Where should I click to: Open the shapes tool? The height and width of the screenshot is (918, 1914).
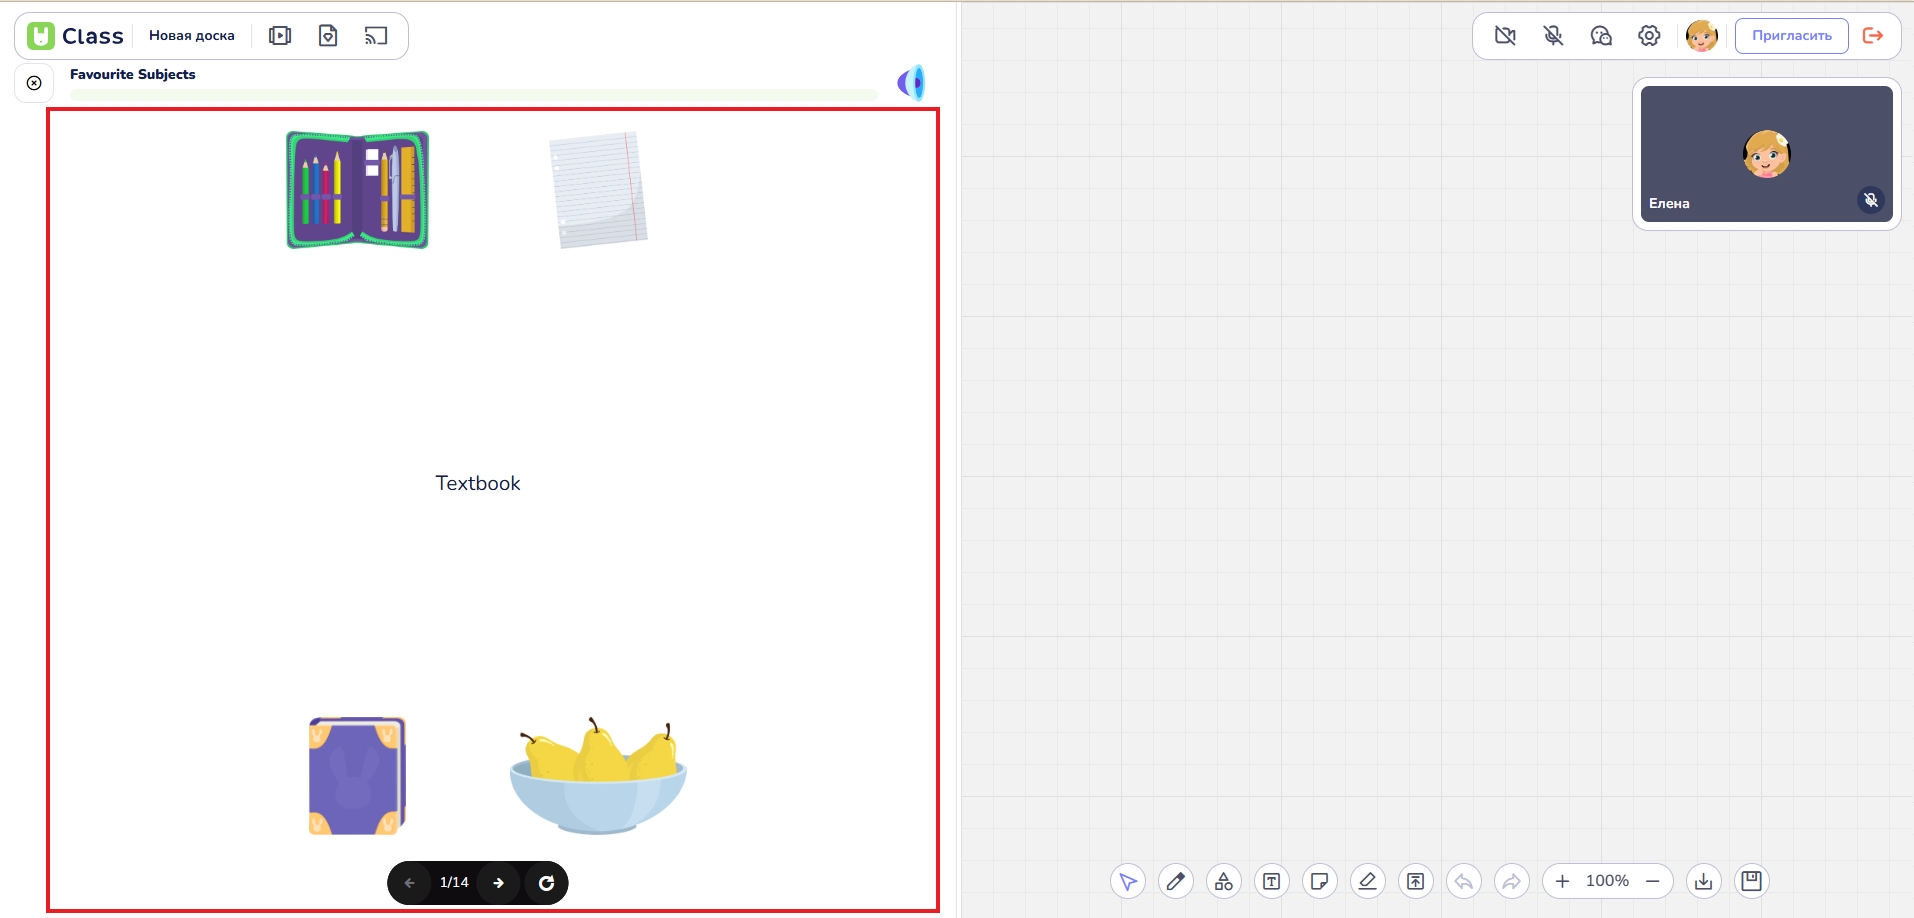(x=1223, y=881)
